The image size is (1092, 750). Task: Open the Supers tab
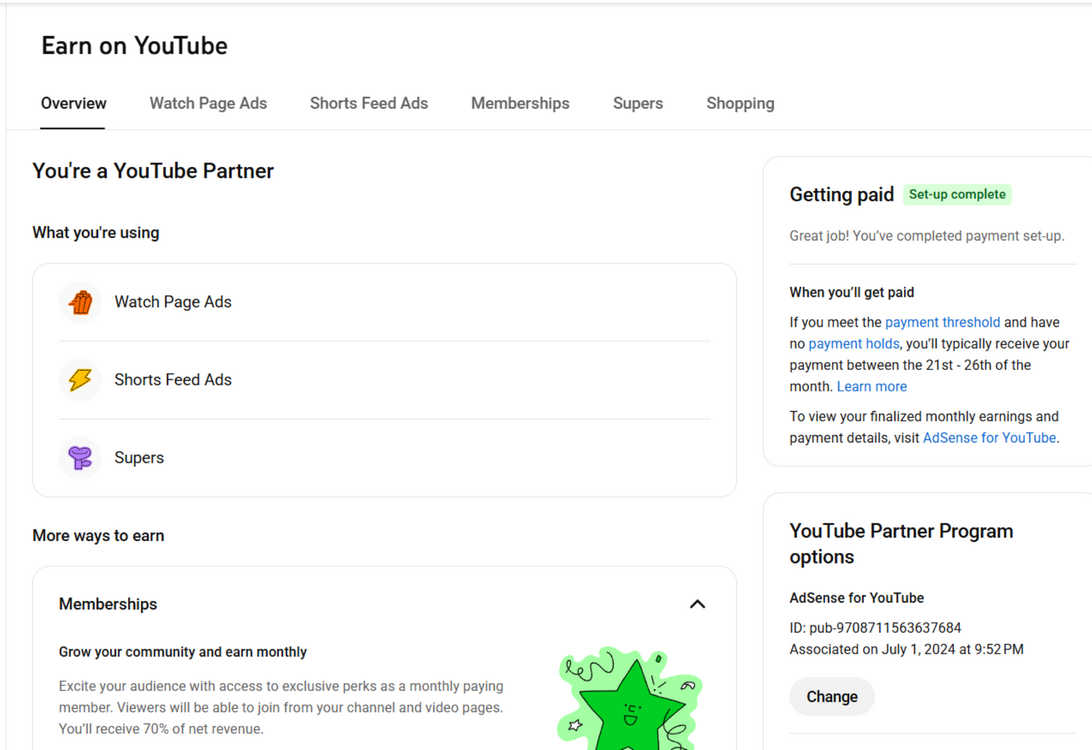(637, 103)
